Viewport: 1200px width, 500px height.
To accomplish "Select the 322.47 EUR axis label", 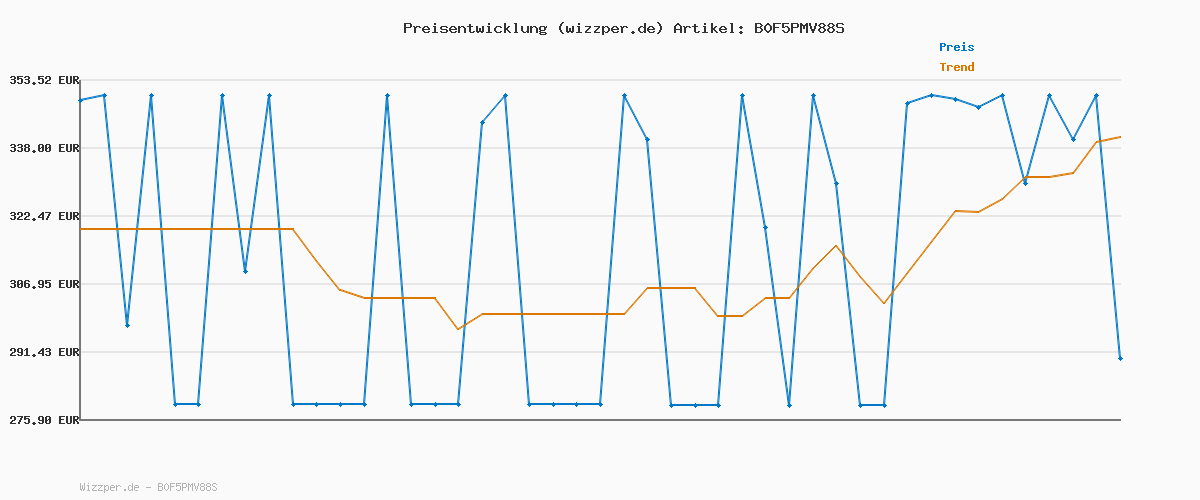I will 43,216.
